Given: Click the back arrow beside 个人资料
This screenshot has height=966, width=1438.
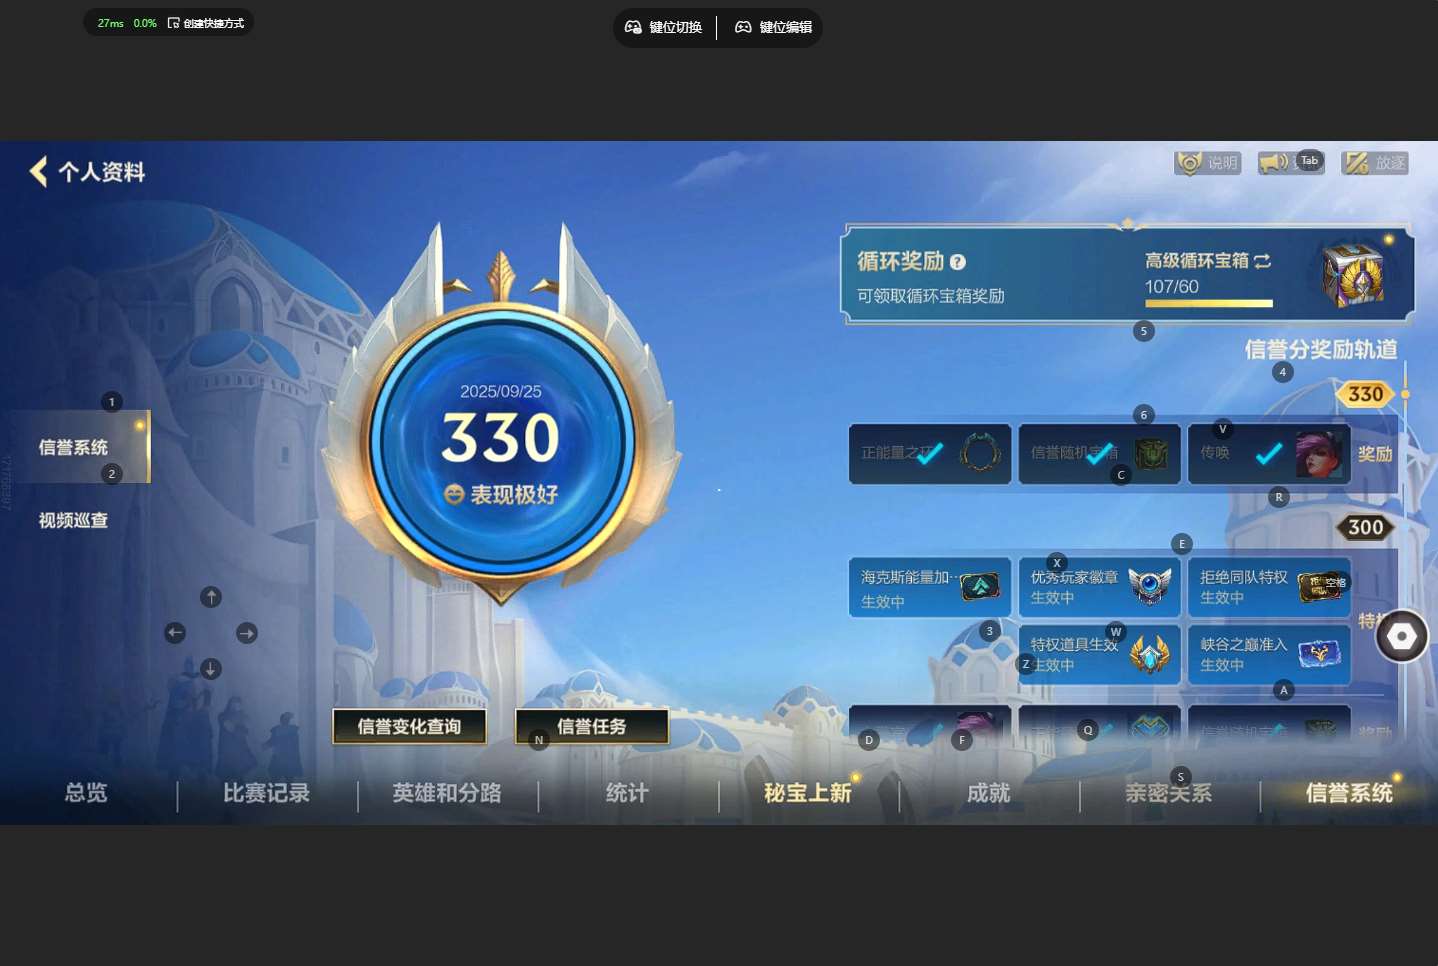Looking at the screenshot, I should 39,172.
